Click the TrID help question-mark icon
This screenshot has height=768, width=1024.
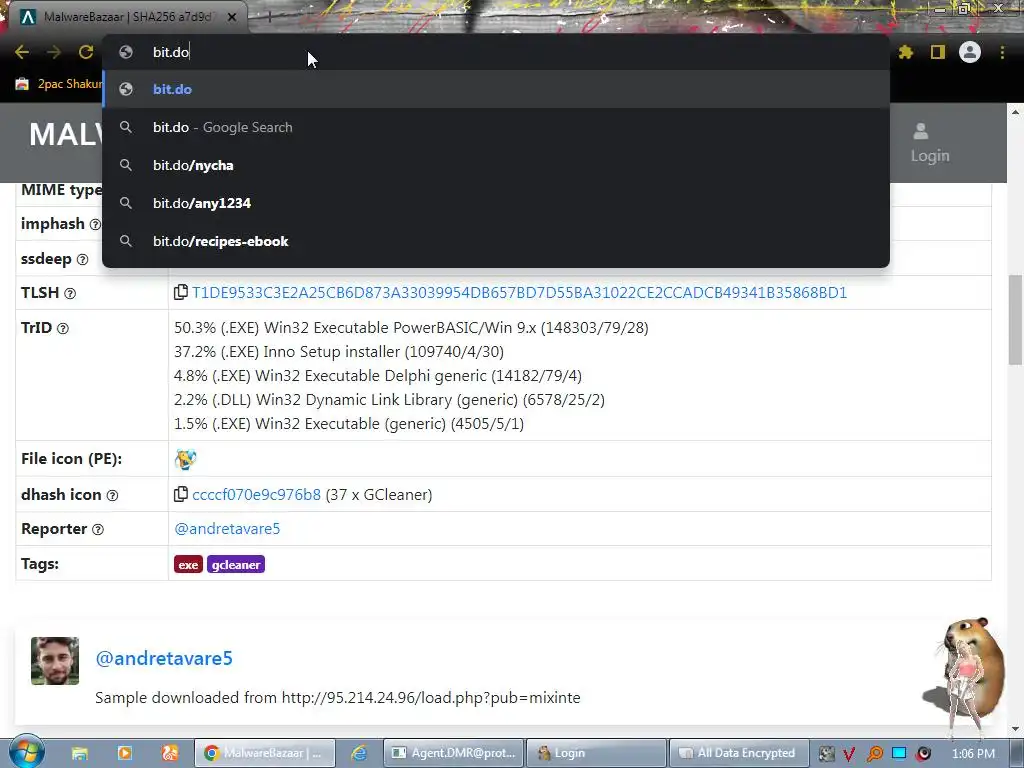63,328
